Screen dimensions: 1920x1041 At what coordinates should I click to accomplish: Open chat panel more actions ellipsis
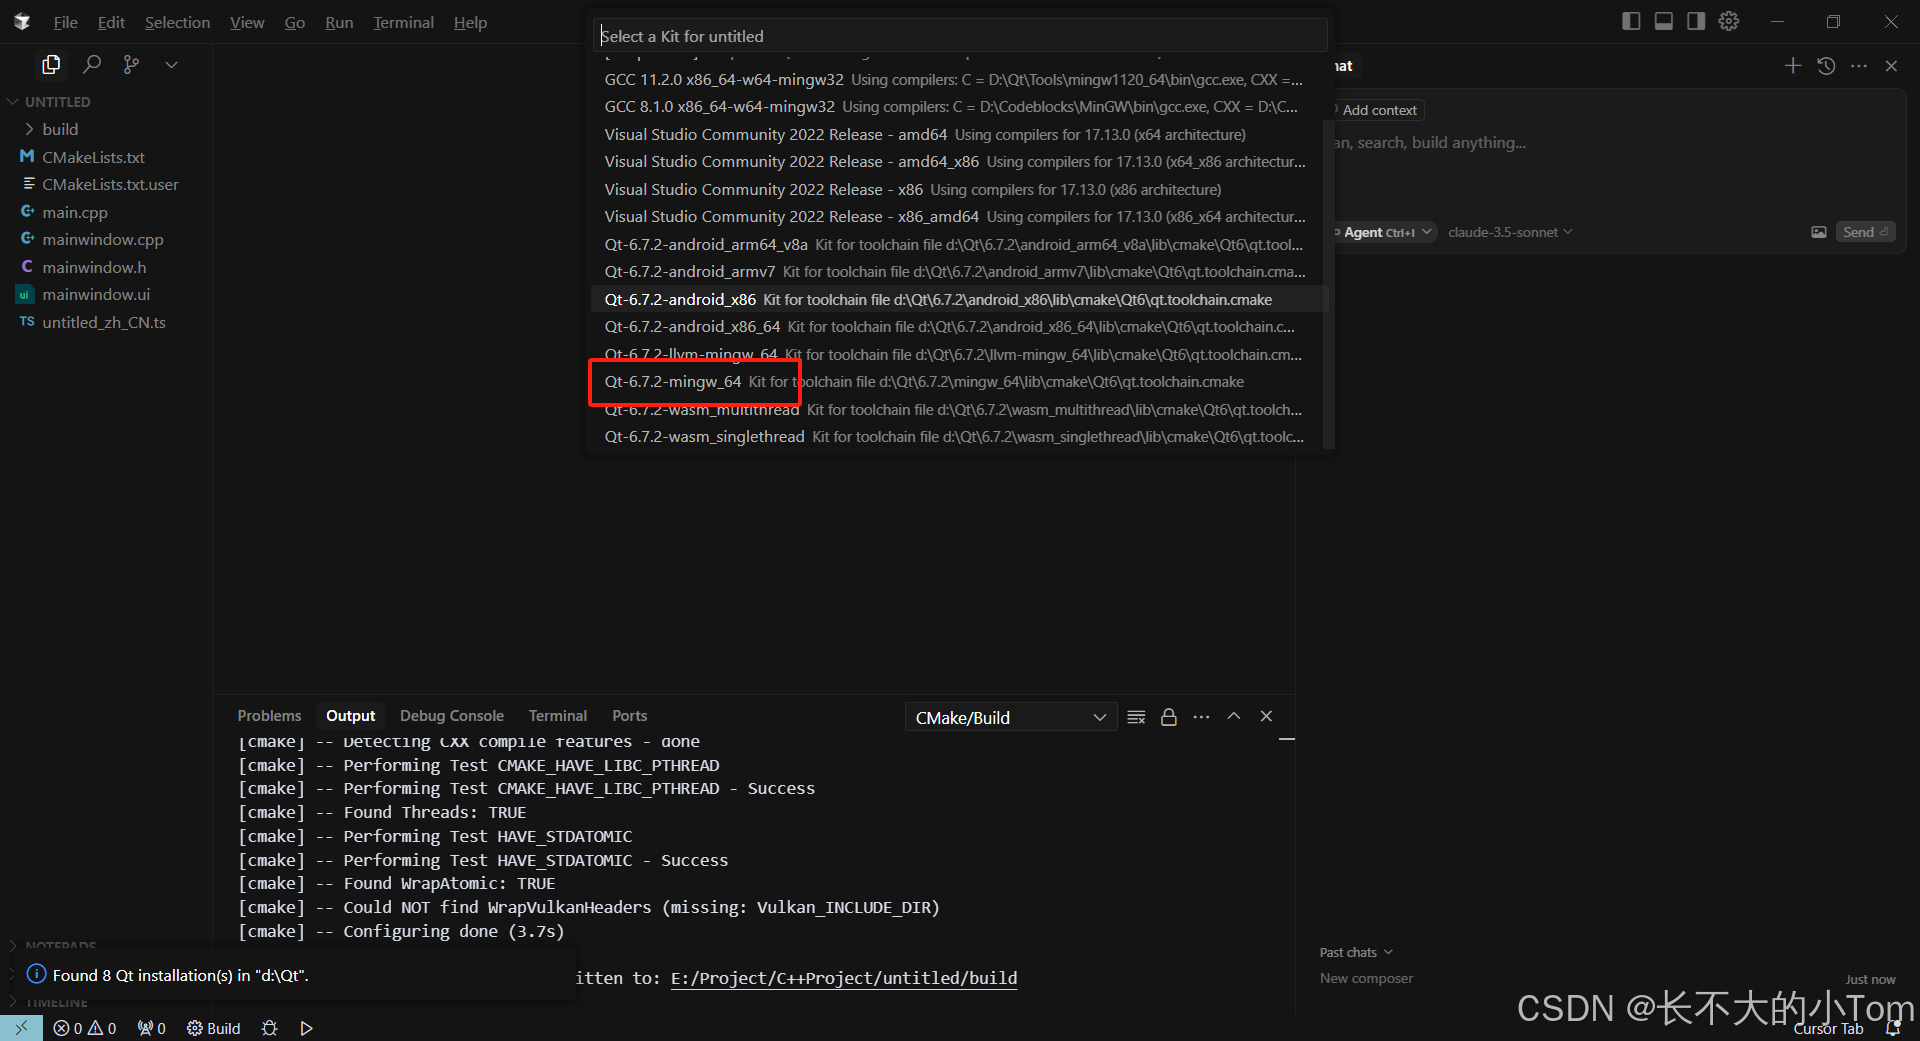tap(1859, 66)
